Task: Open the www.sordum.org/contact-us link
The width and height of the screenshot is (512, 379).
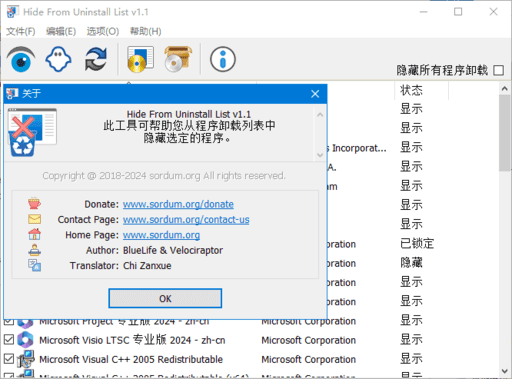Action: pyautogui.click(x=186, y=220)
